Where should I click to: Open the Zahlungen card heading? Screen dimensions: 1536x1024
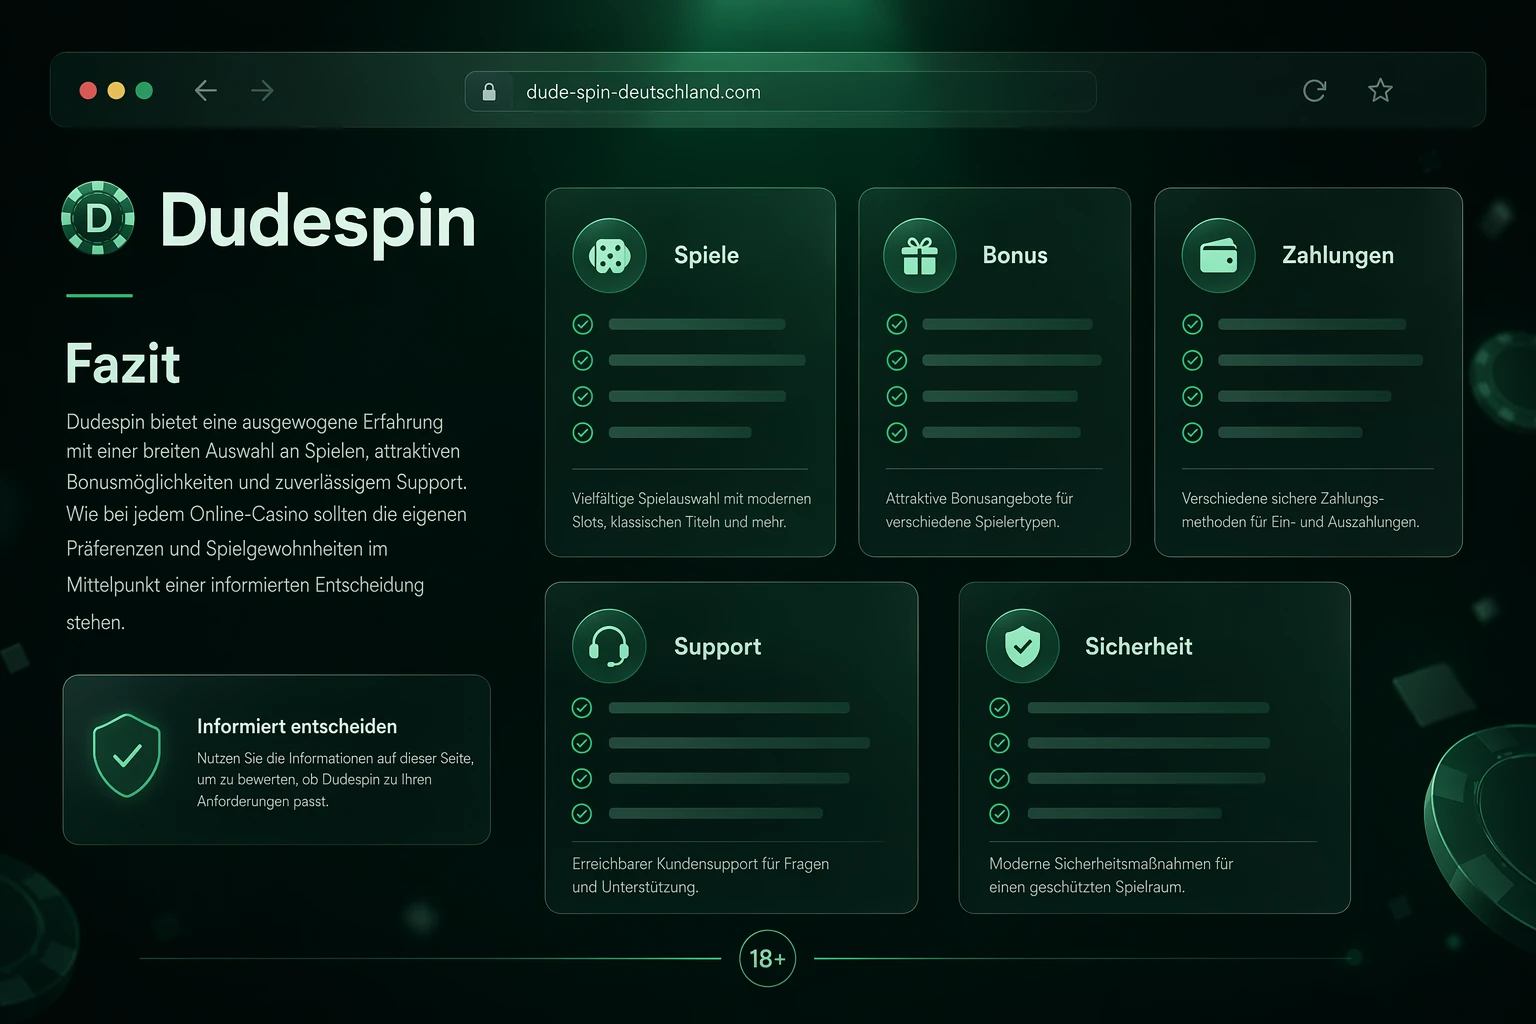coord(1338,256)
